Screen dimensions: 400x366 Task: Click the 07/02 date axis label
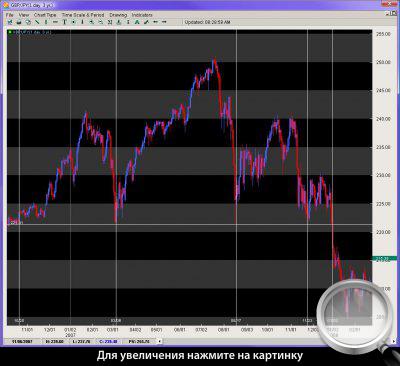[201, 330]
